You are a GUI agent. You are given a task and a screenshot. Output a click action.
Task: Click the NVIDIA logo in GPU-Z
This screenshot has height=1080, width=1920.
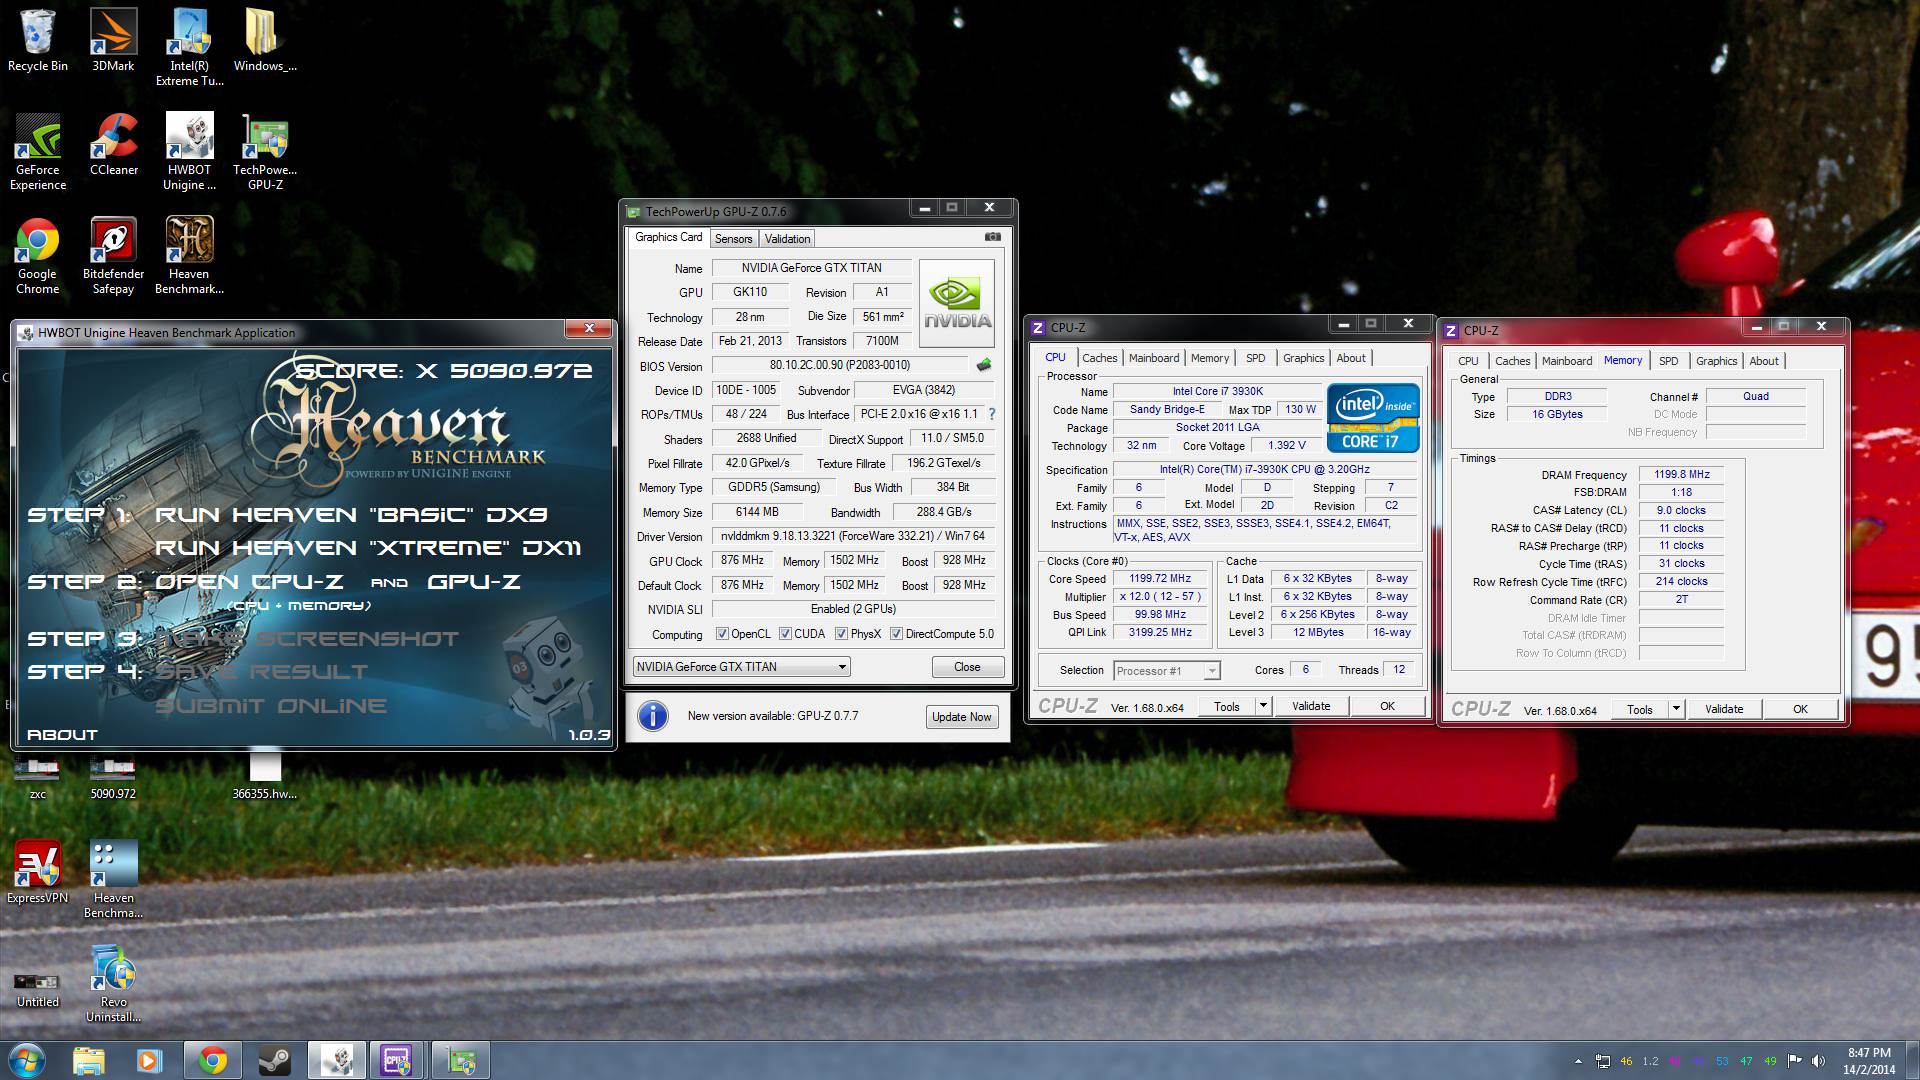[x=958, y=303]
